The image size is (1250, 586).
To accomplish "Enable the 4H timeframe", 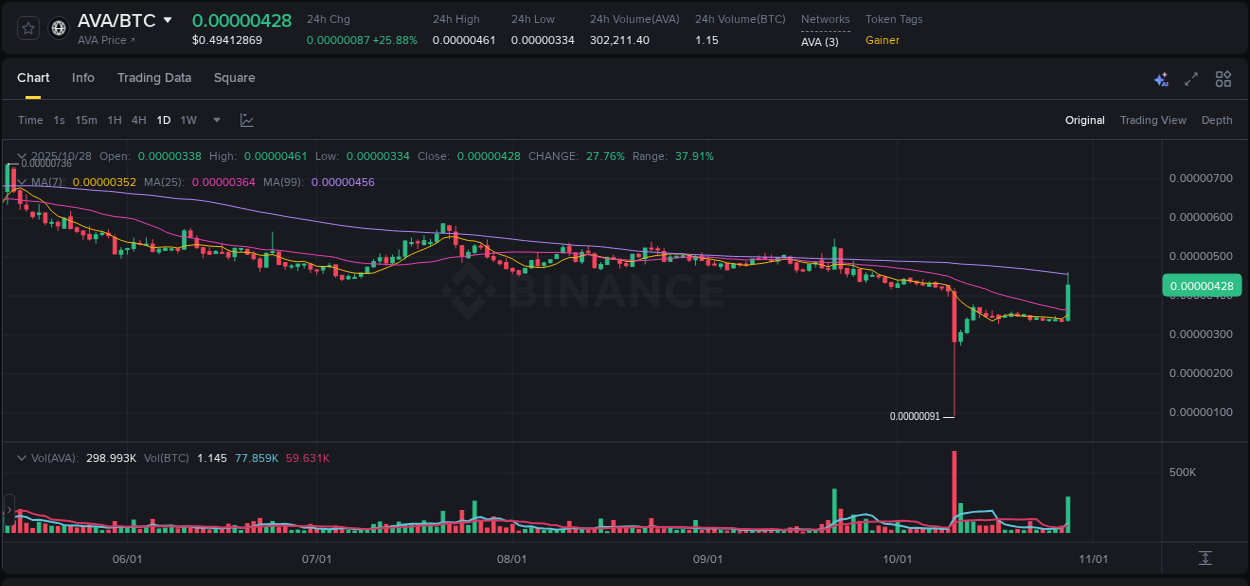I will 139,120.
